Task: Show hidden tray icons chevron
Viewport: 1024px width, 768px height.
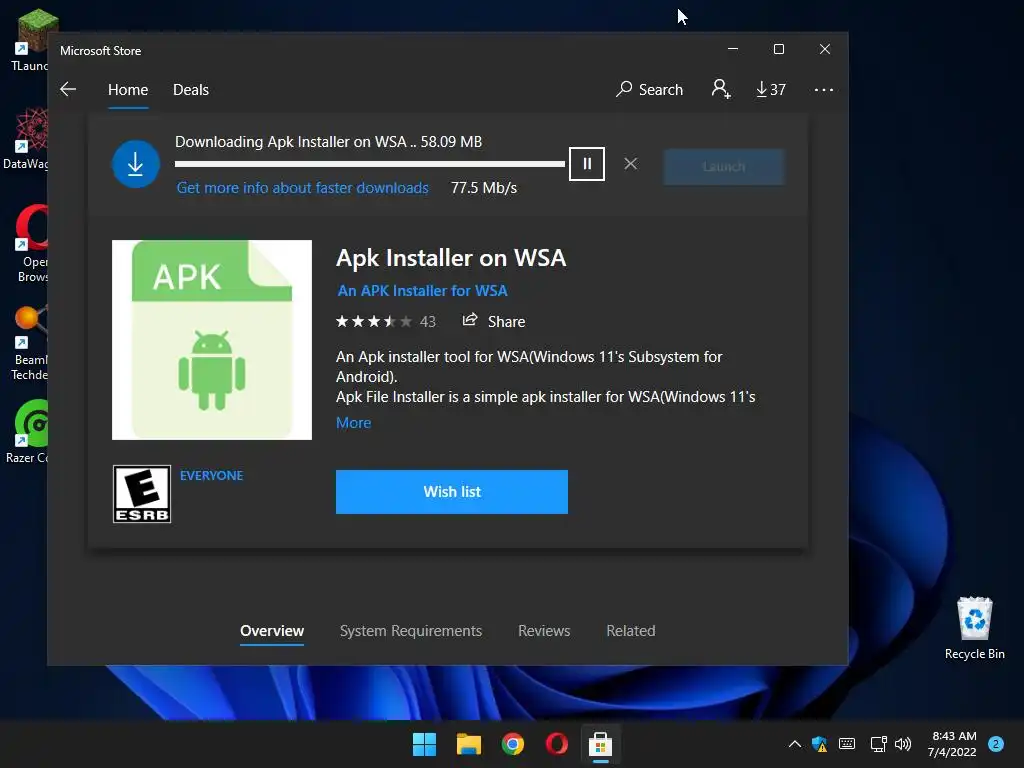Action: [794, 744]
